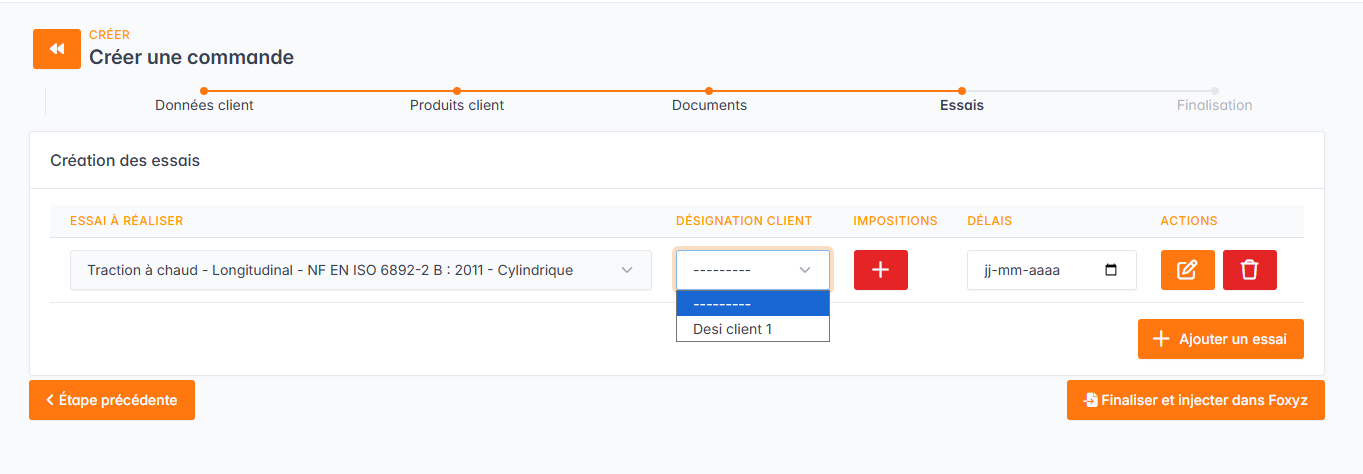
Task: Jump to the Finalisation step
Action: click(1214, 105)
